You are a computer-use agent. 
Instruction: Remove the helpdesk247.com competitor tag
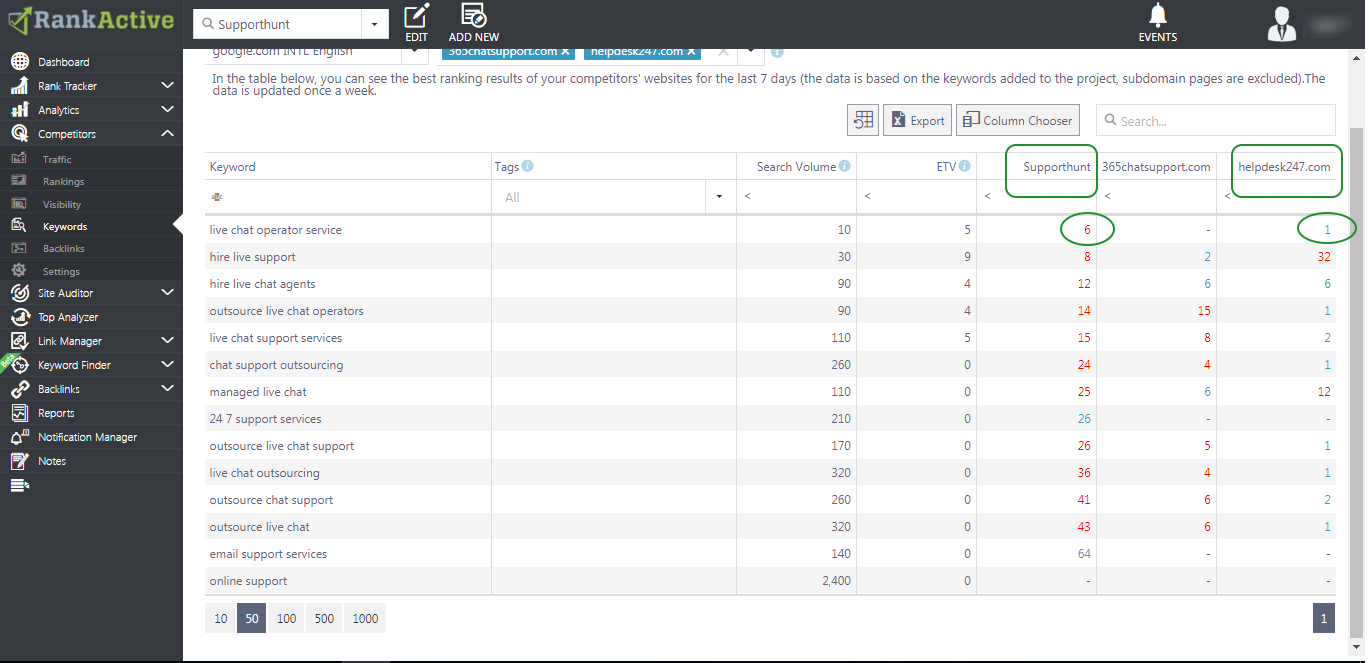click(691, 51)
